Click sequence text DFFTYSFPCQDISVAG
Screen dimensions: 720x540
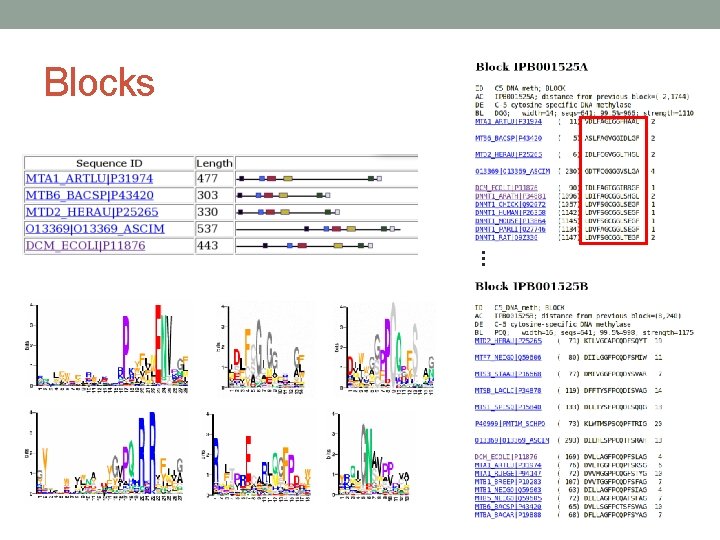point(615,390)
